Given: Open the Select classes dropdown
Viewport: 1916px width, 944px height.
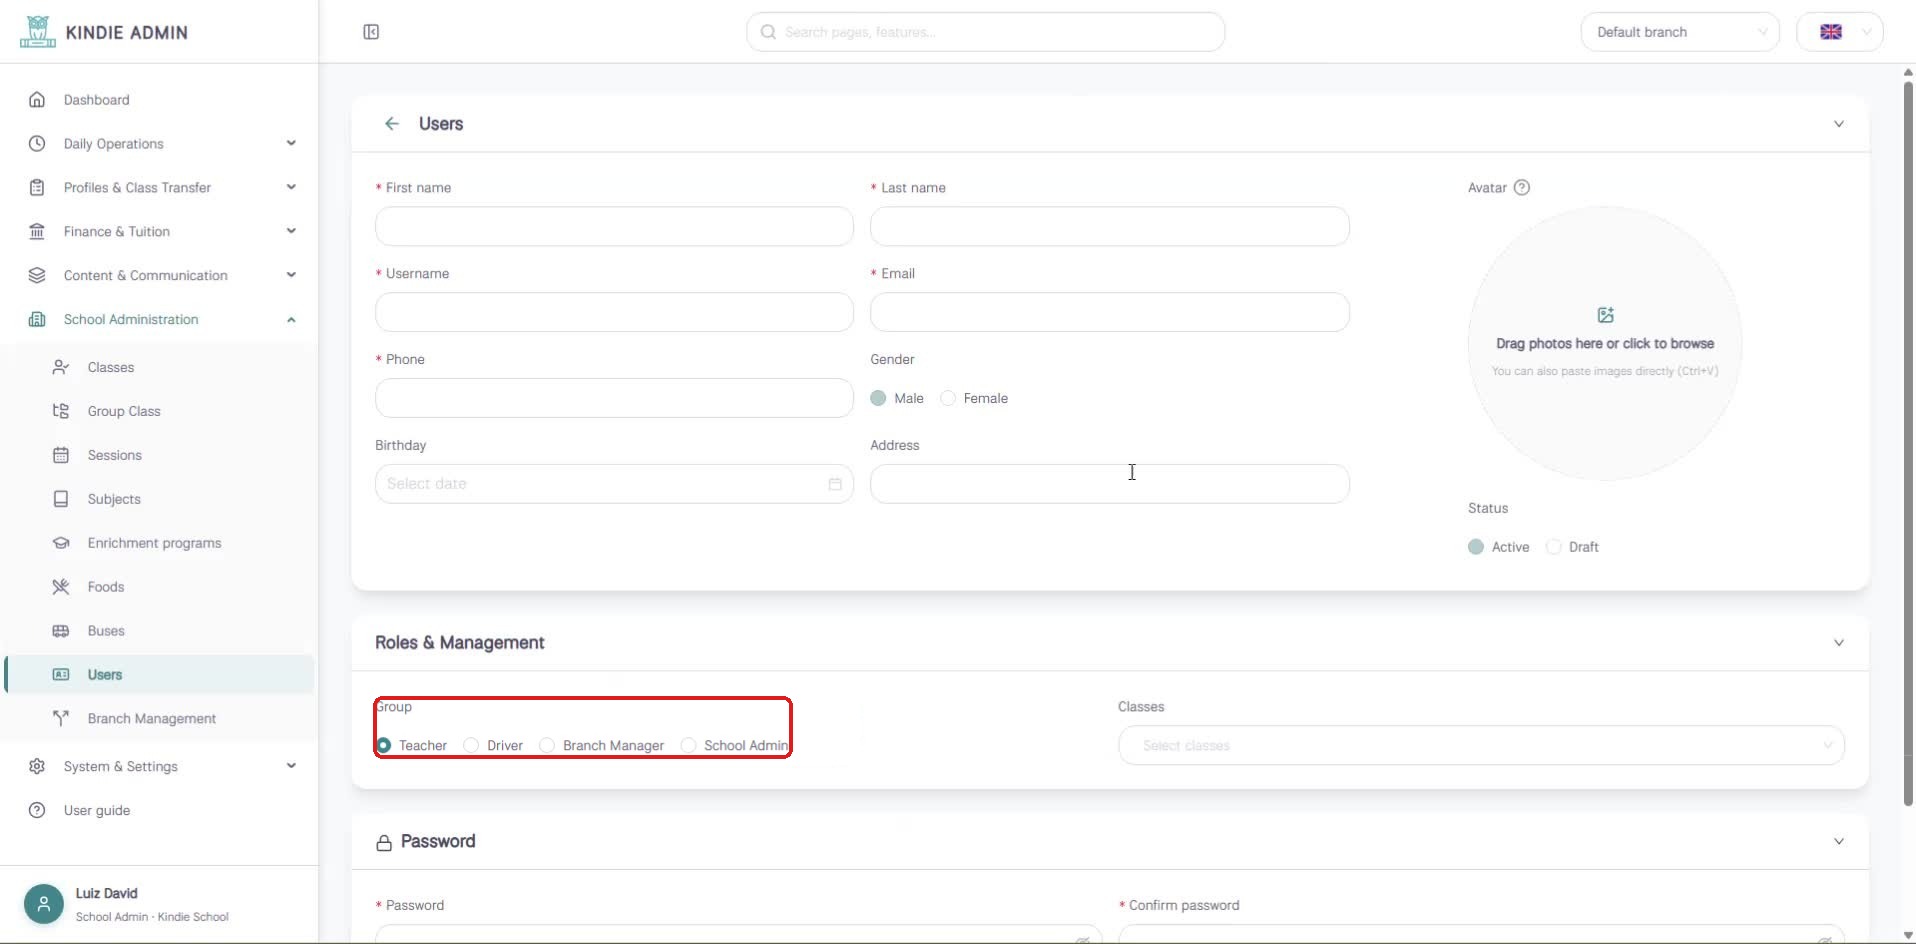Looking at the screenshot, I should (1481, 746).
